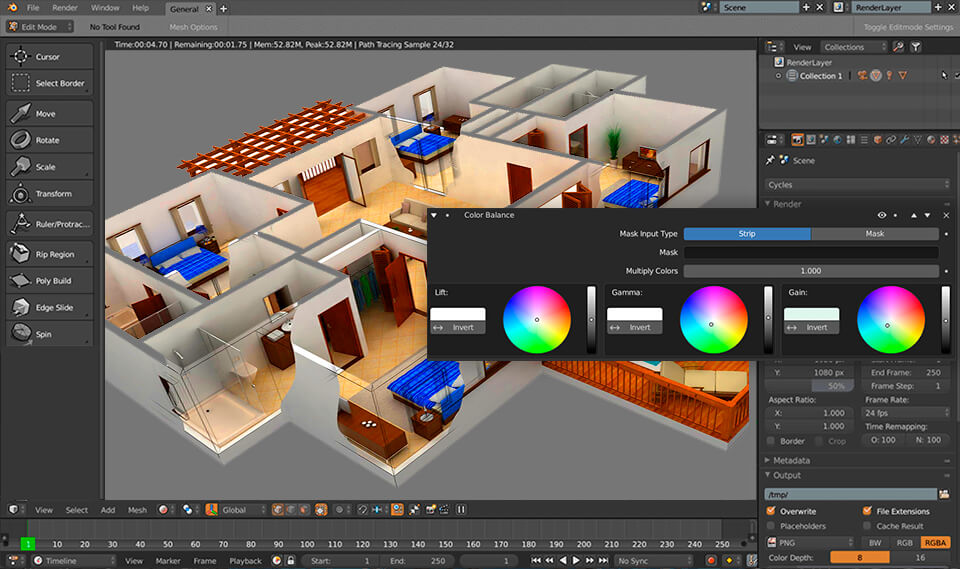960x569 pixels.
Task: Pick the Rotate tool
Action: click(49, 140)
